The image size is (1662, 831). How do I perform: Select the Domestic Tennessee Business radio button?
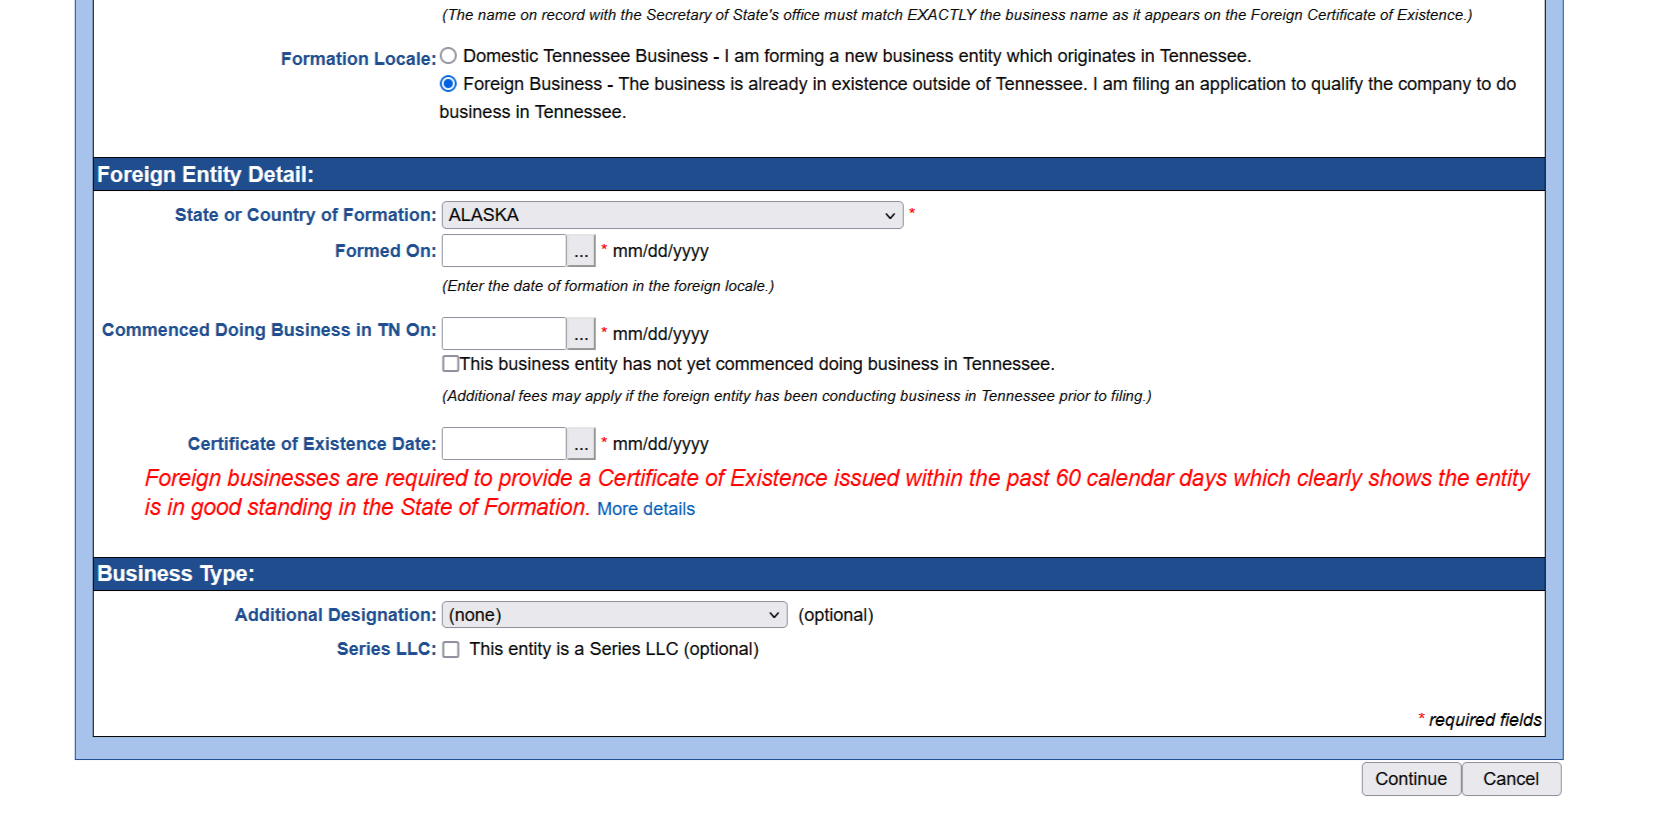(449, 56)
